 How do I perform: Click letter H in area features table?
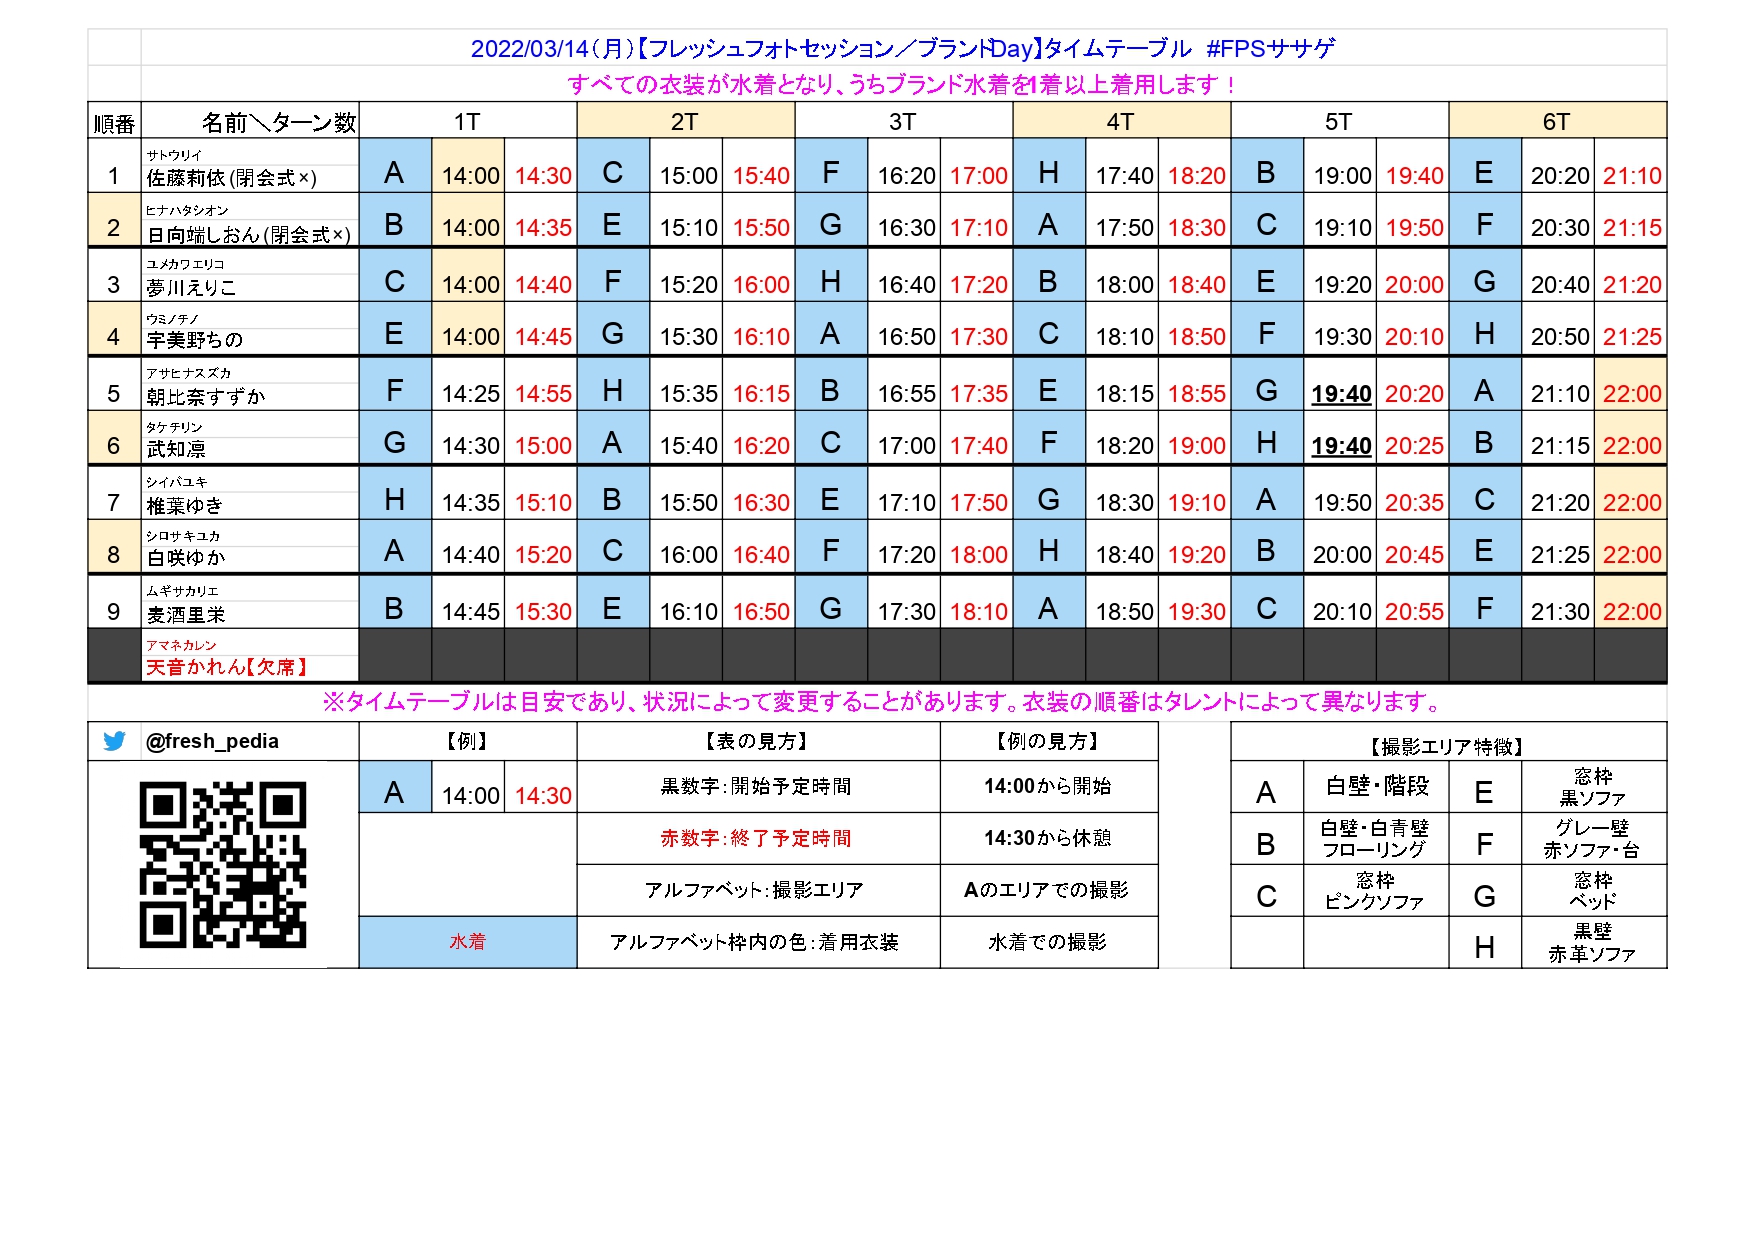[x=1485, y=948]
